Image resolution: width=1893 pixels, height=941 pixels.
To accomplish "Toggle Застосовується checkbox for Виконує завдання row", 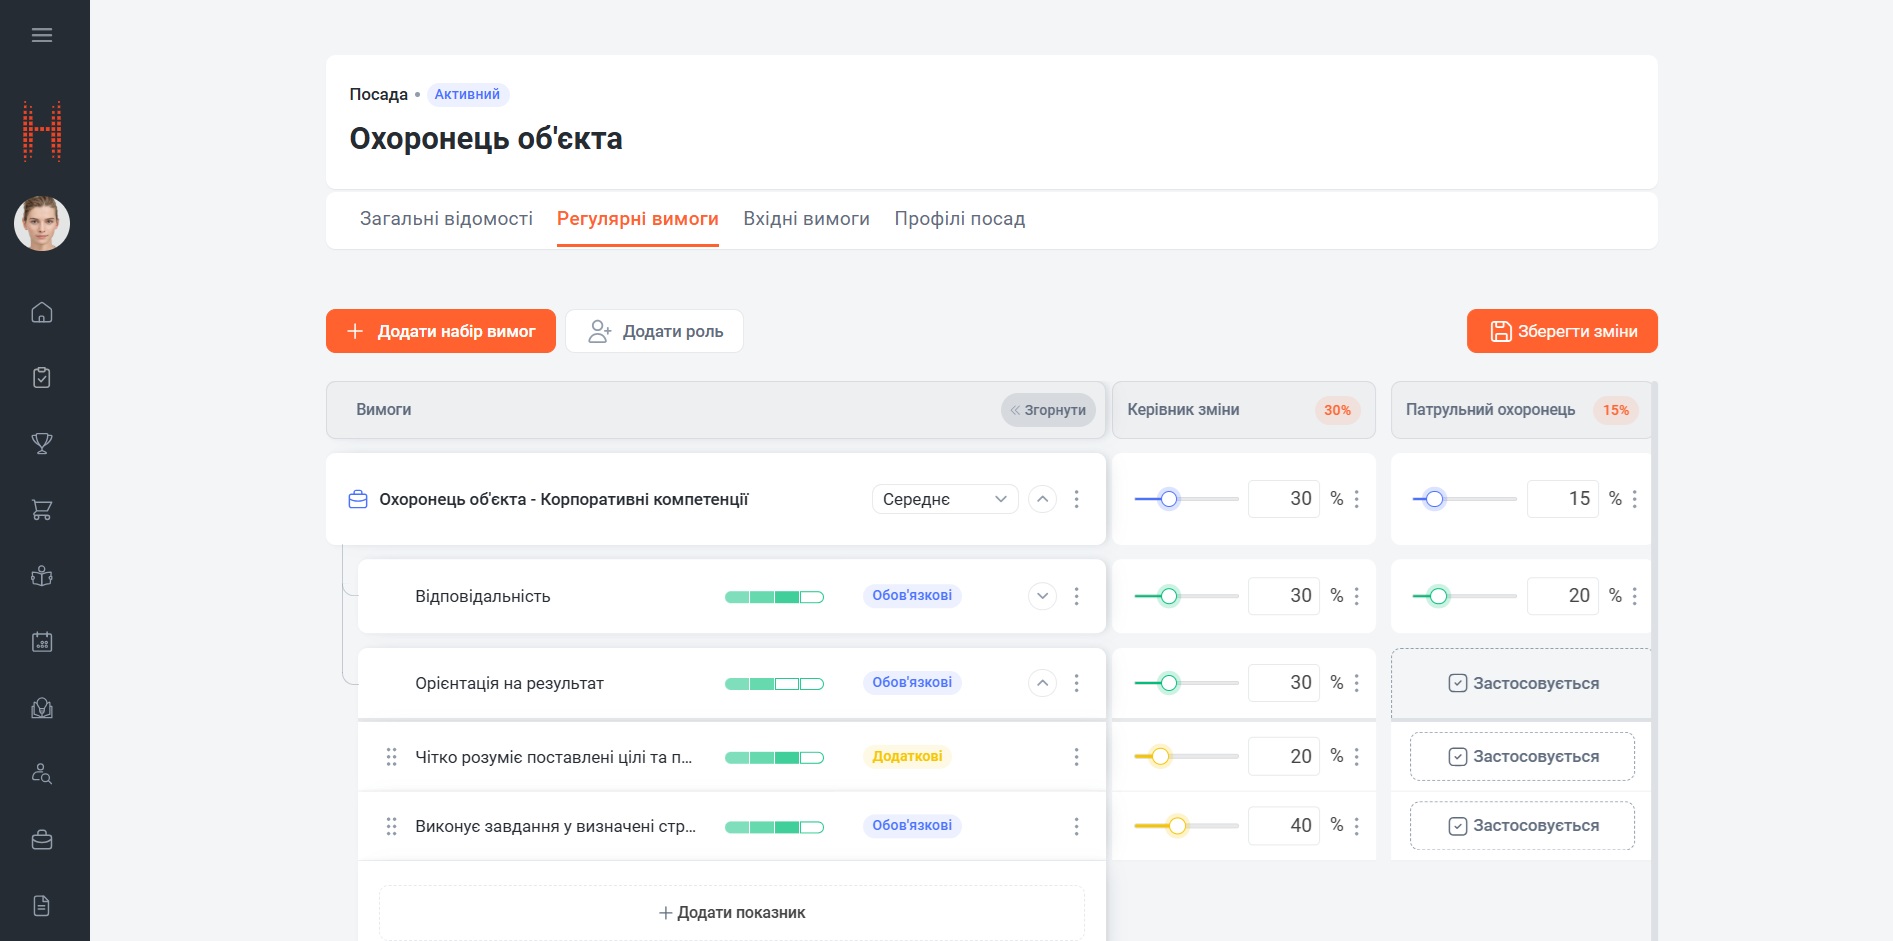I will pyautogui.click(x=1458, y=825).
